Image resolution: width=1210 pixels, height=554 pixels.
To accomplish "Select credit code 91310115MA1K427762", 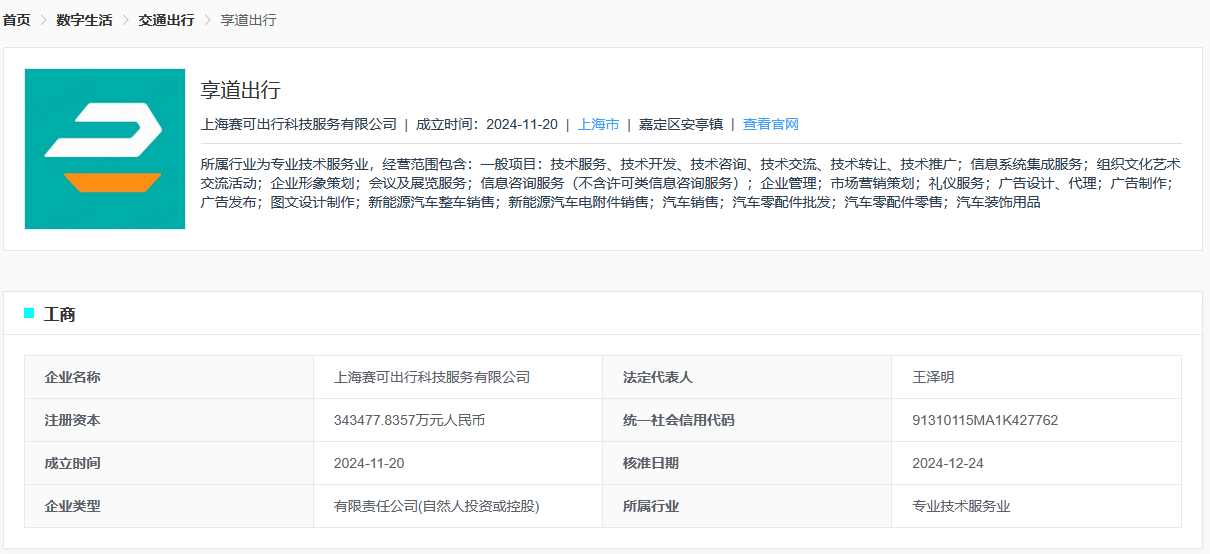I will click(985, 421).
